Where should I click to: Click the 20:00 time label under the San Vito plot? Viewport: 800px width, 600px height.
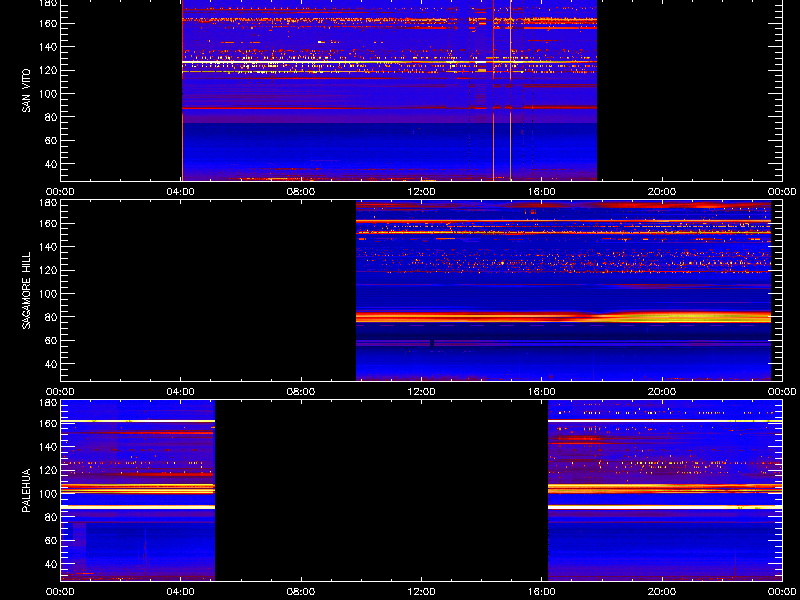[x=662, y=192]
